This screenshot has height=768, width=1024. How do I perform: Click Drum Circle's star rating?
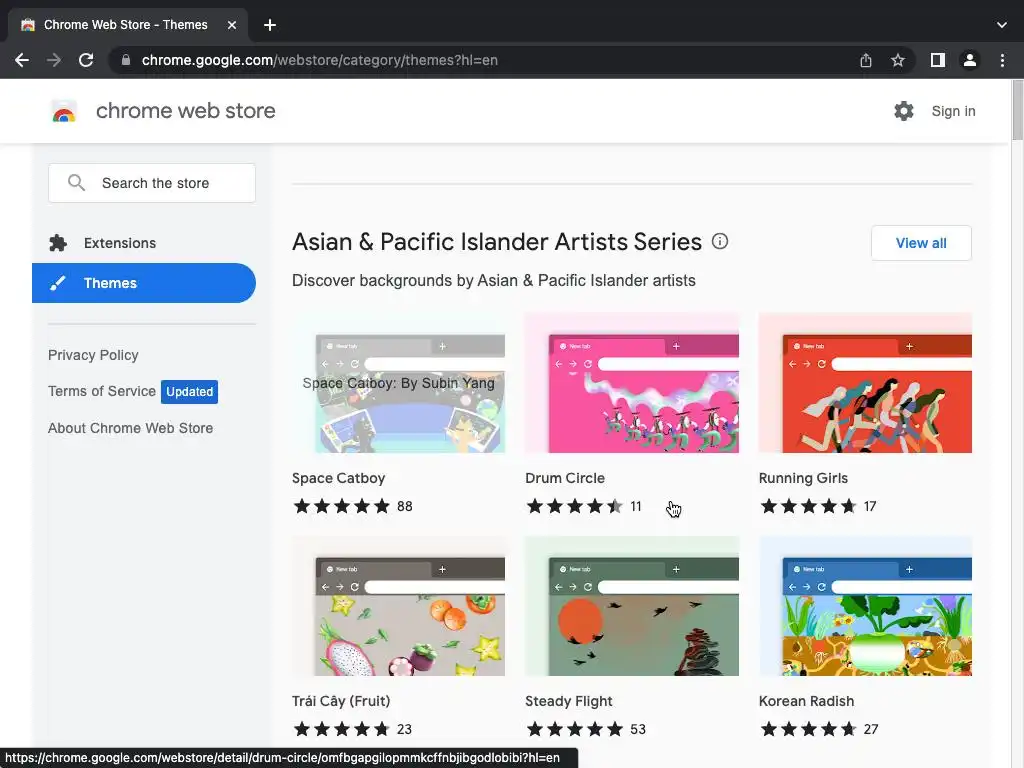[x=575, y=506]
